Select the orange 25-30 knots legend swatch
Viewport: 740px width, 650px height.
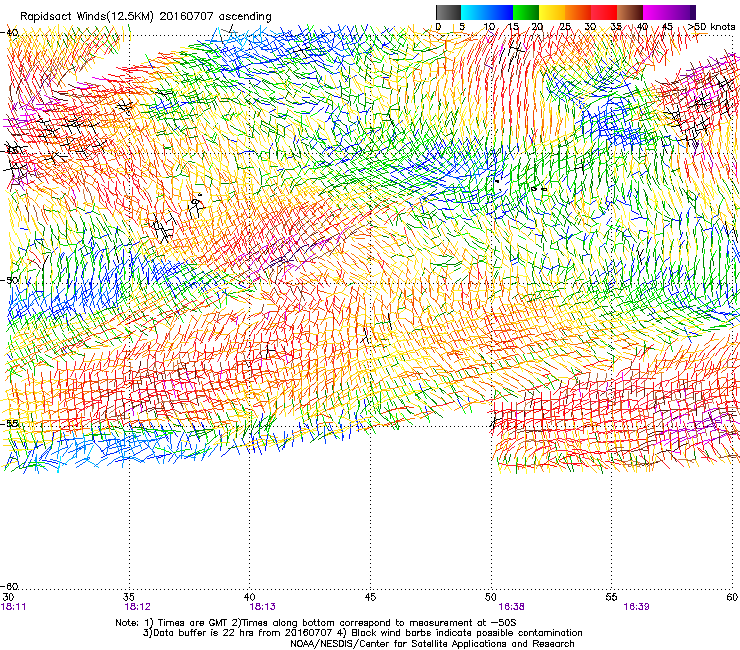578,12
